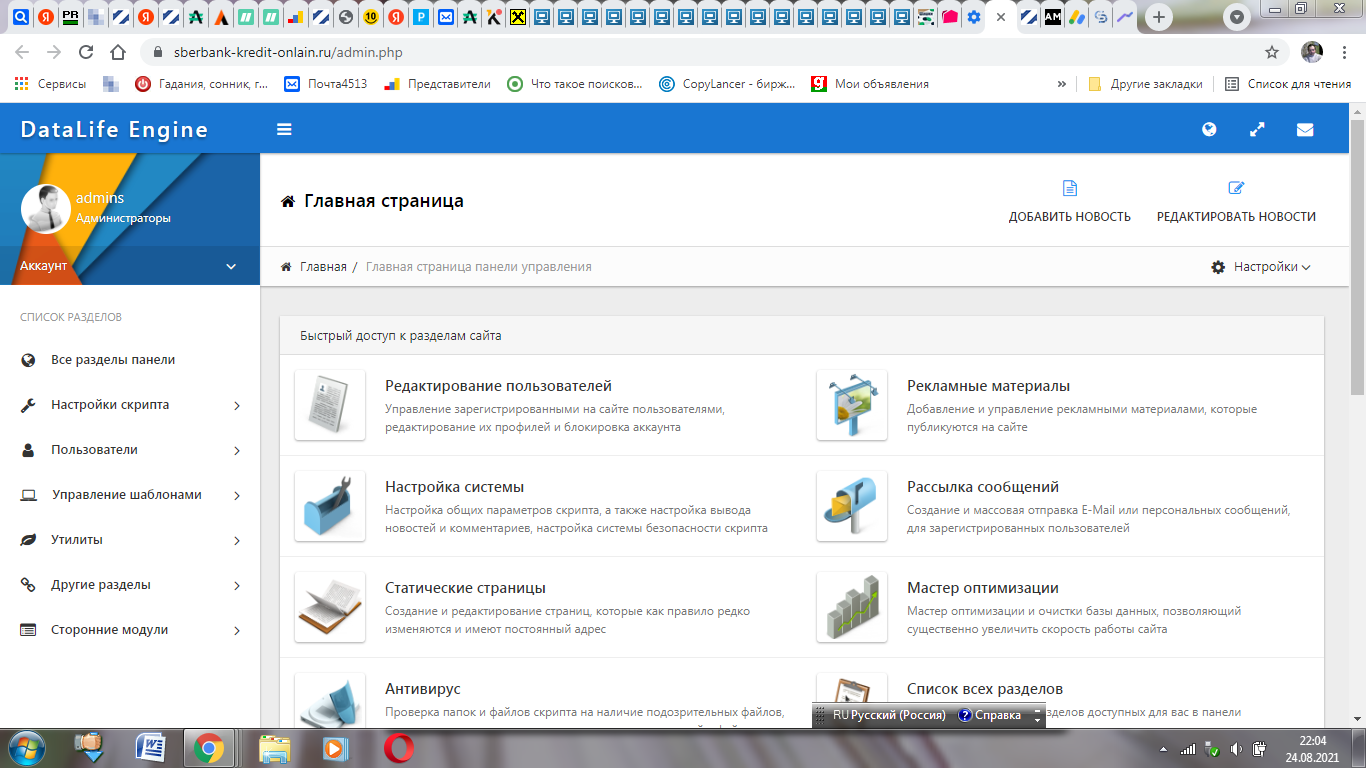Click ДОБАВИТЬ НОВОСТЬ button

point(1069,216)
